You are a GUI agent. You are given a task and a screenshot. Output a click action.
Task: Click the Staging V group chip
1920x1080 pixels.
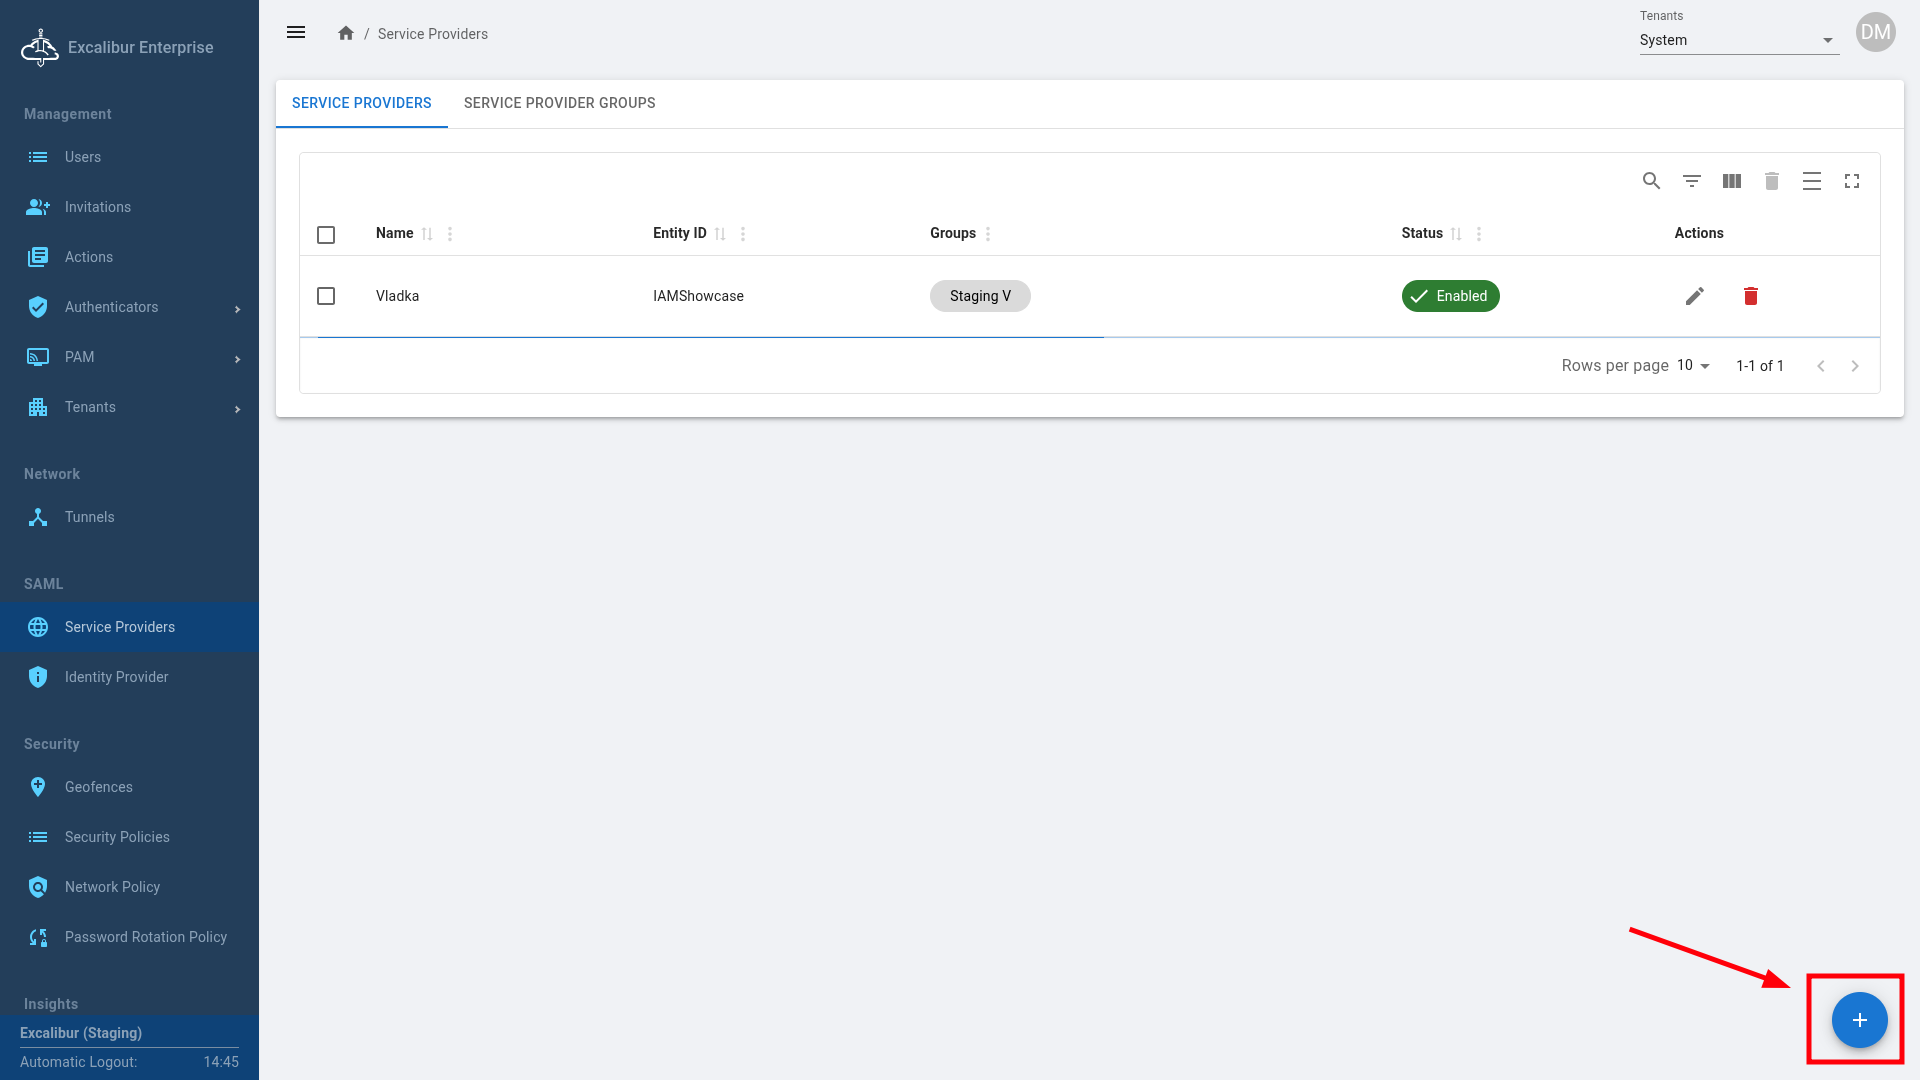(979, 296)
